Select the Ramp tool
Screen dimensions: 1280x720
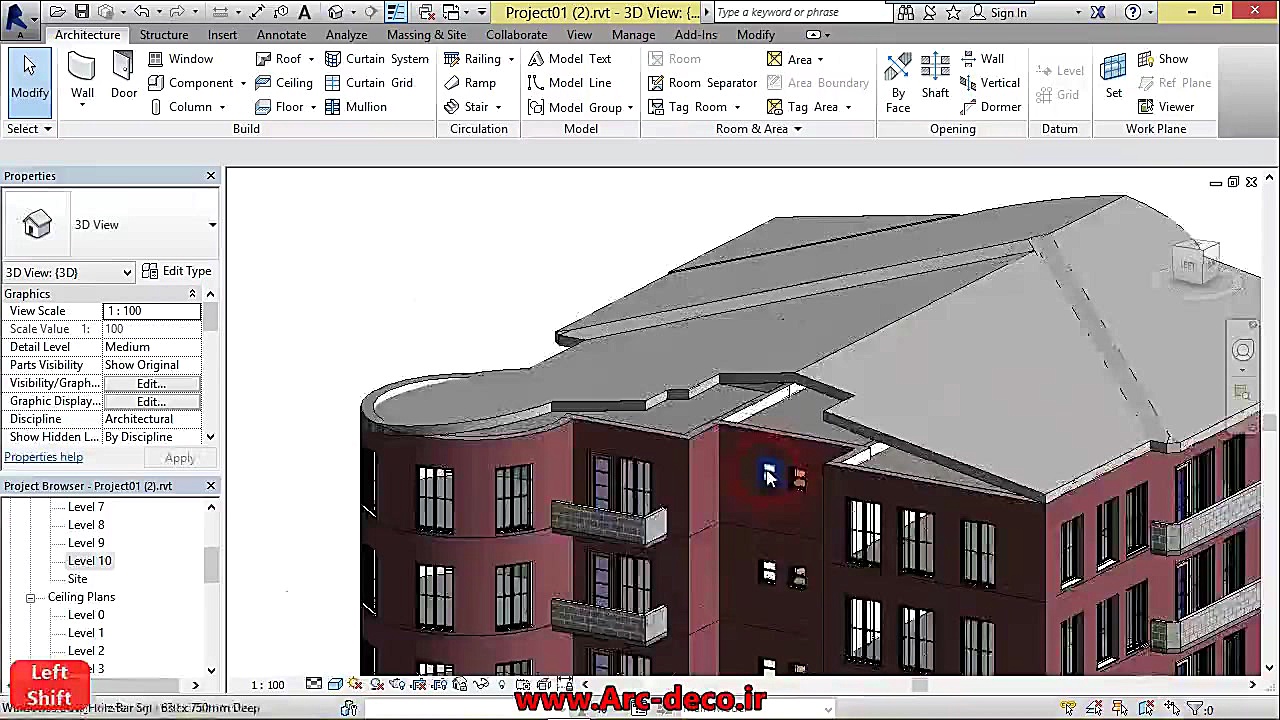pyautogui.click(x=470, y=83)
